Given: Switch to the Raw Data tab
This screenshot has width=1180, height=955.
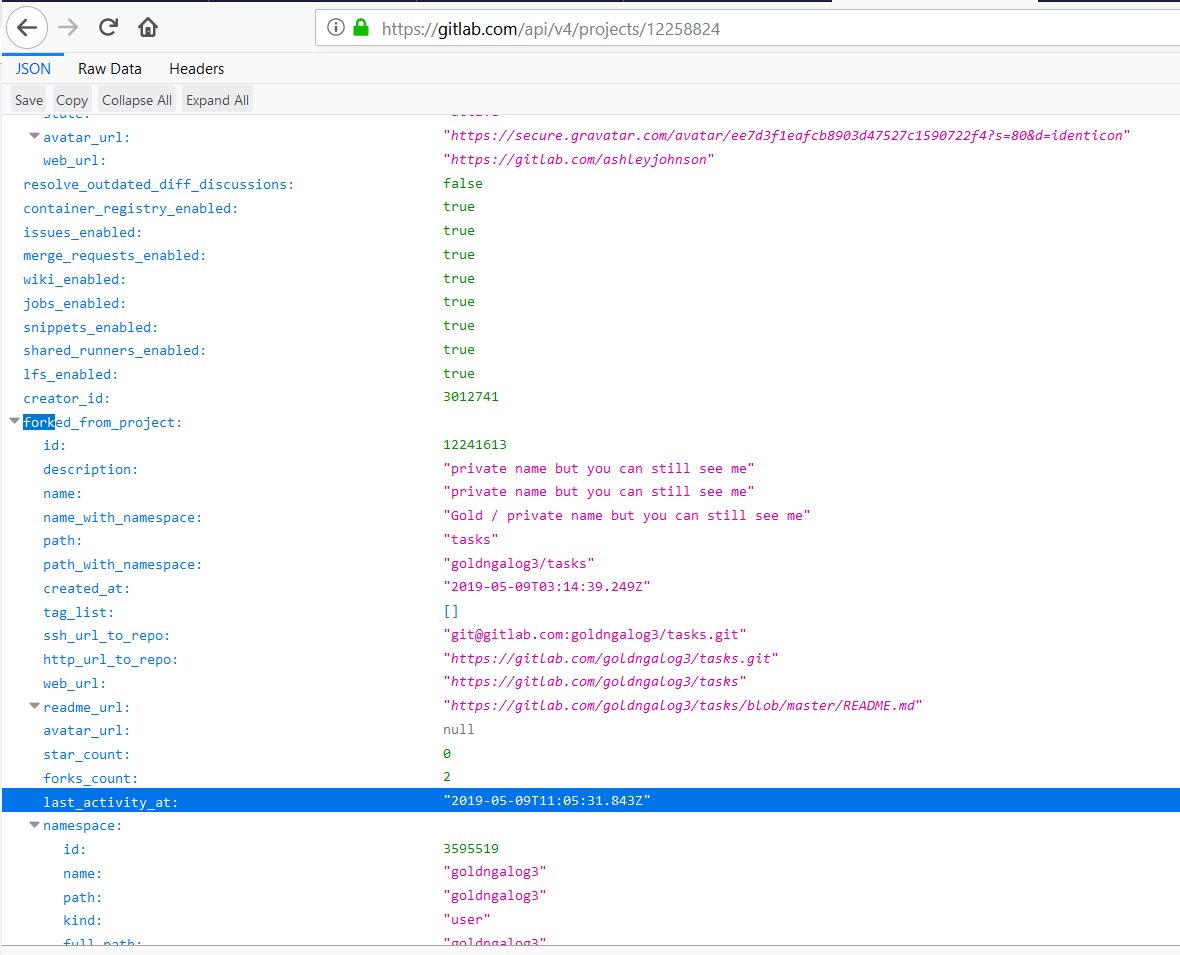Looking at the screenshot, I should click(x=110, y=69).
